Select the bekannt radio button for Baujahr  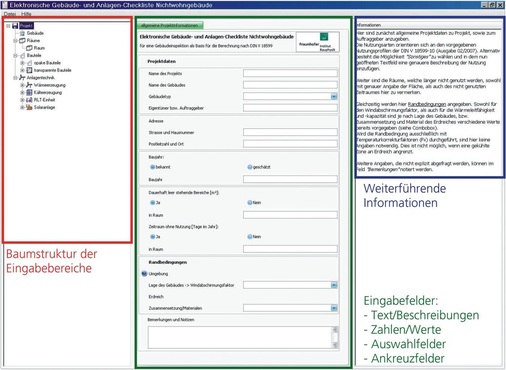(x=152, y=167)
